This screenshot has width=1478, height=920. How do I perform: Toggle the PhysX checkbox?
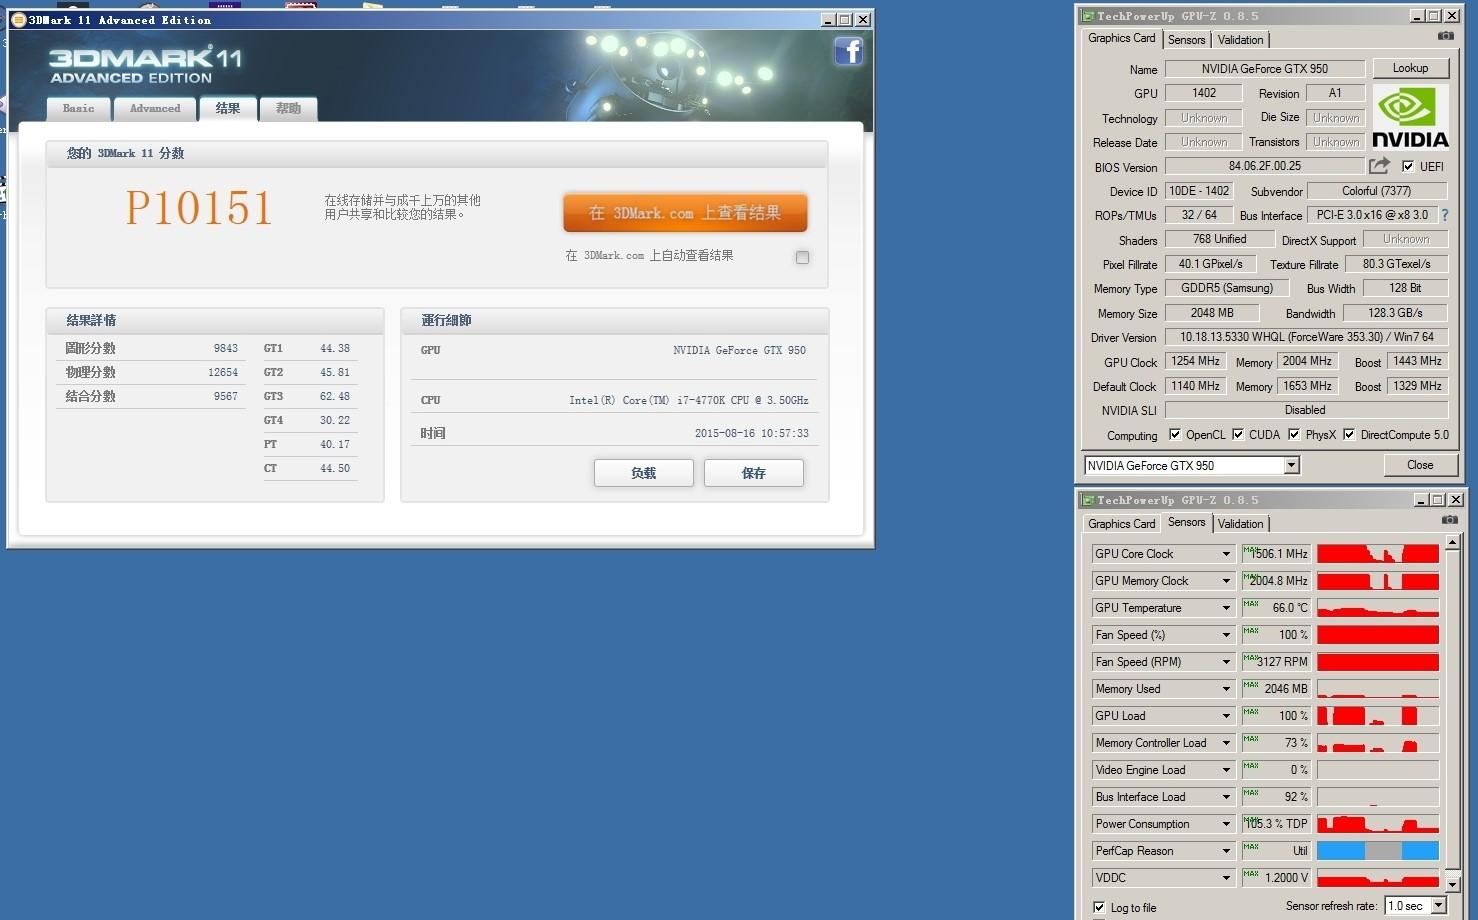pos(1294,434)
